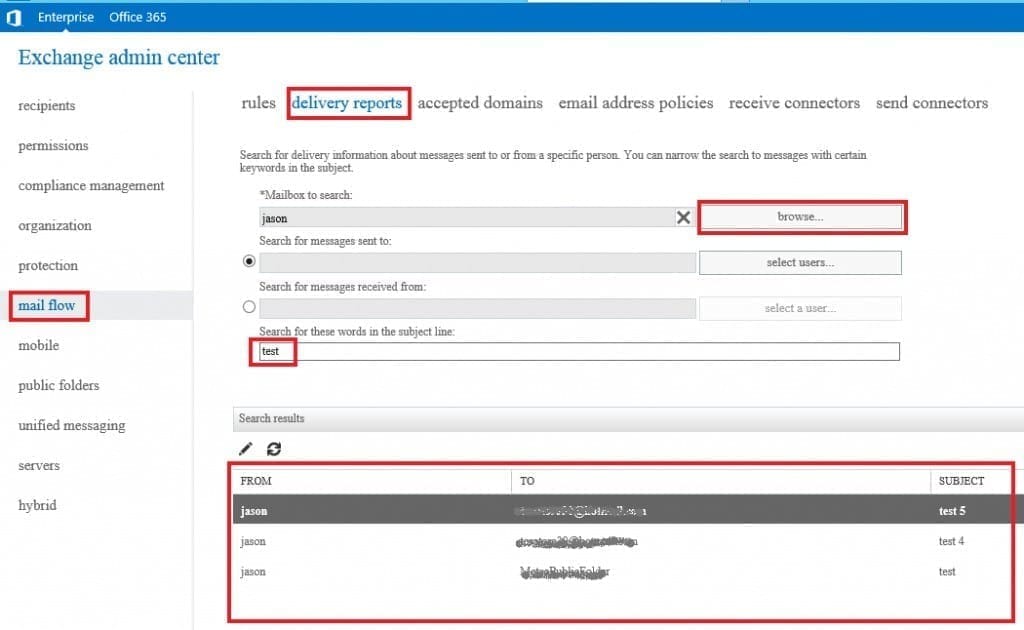Click the Office logo icon in header
This screenshot has height=630, width=1024.
coord(14,18)
